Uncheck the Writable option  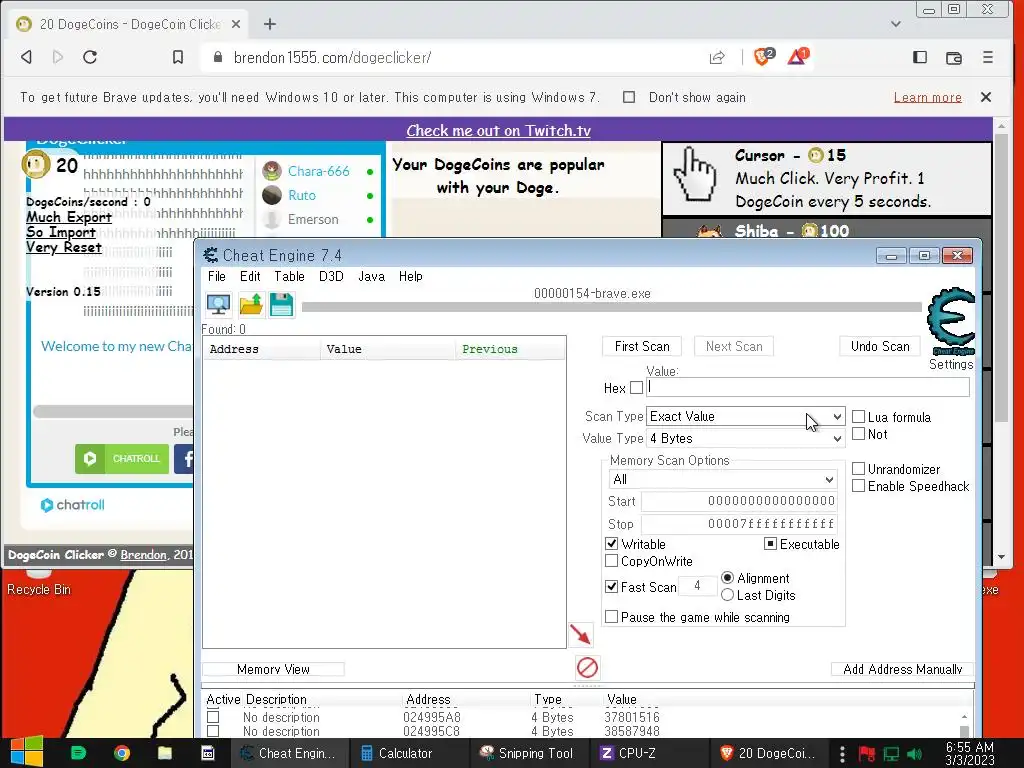pyautogui.click(x=611, y=543)
